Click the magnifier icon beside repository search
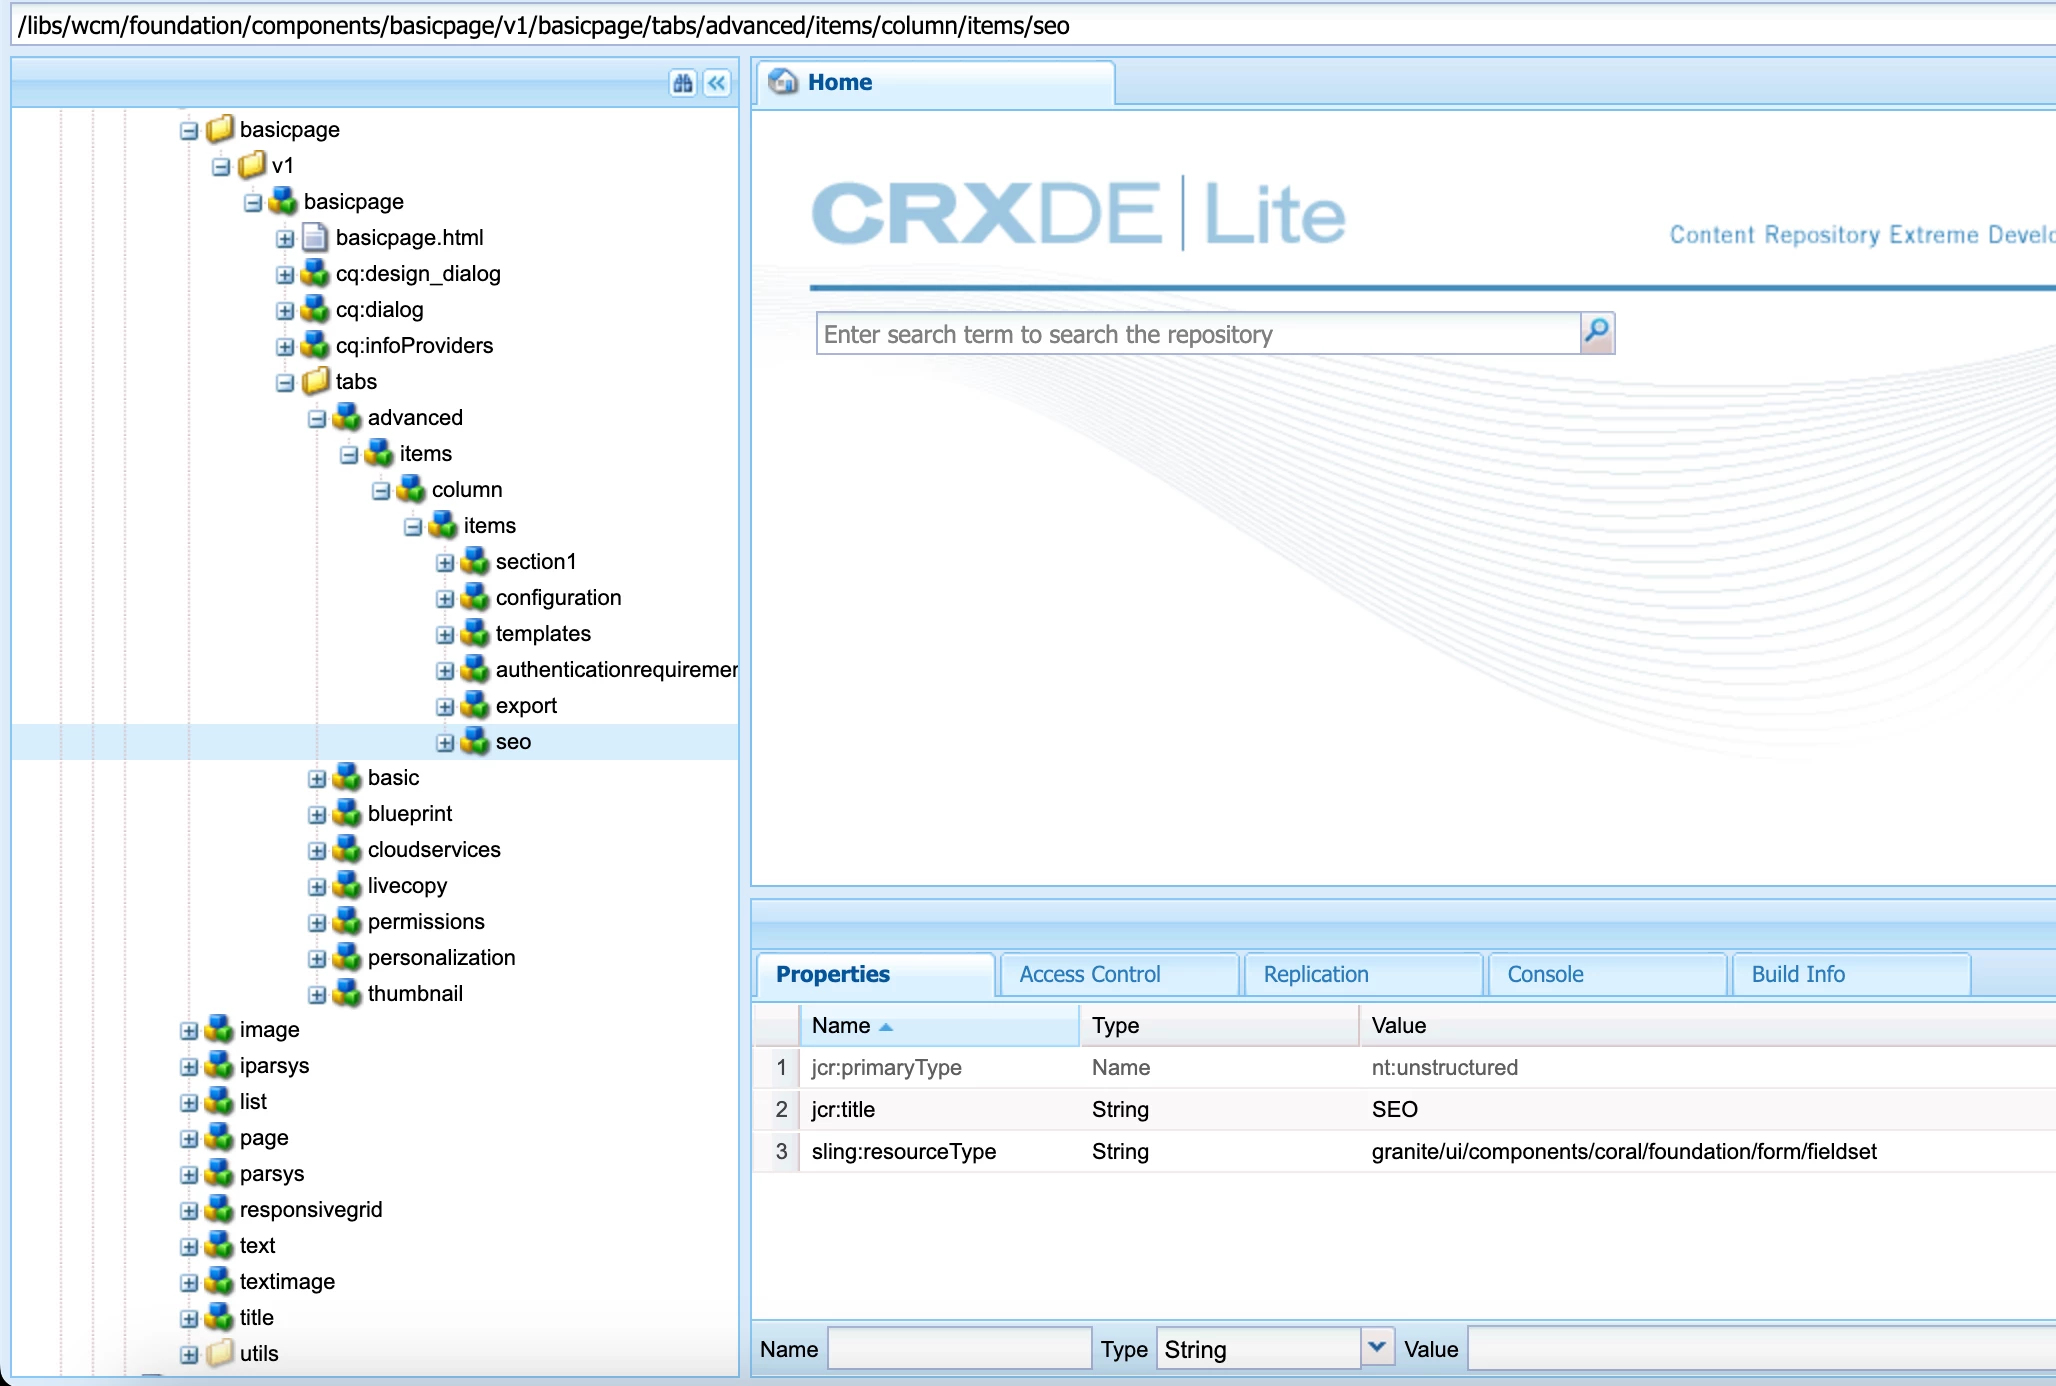2056x1386 pixels. pos(1597,332)
